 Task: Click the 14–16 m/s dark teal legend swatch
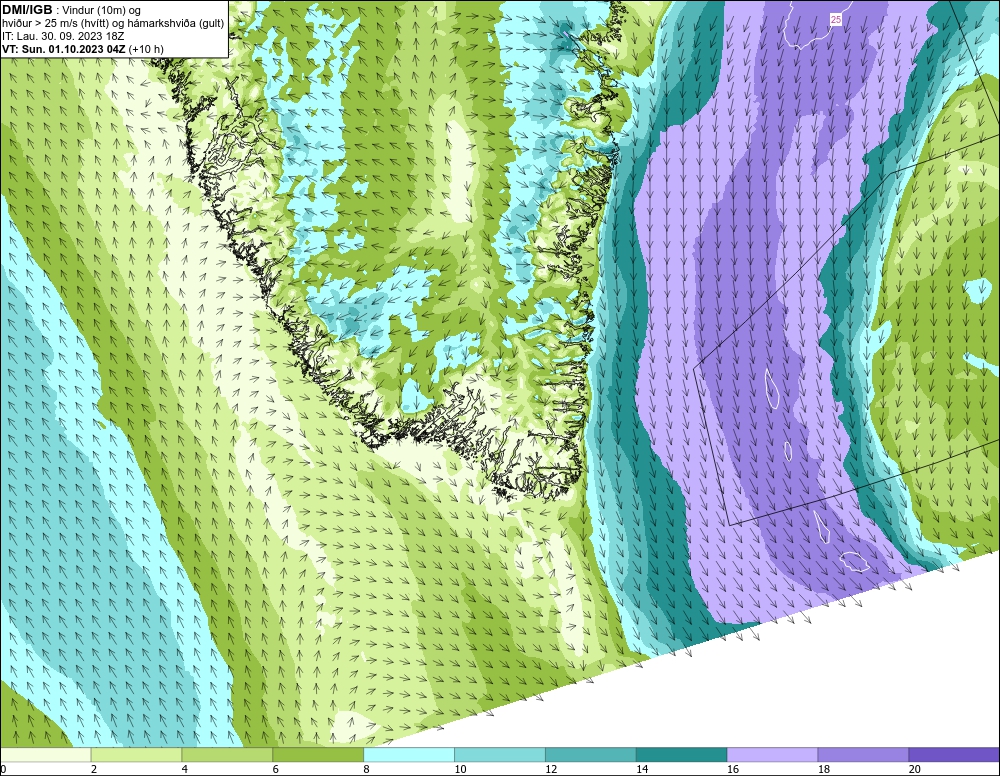pos(682,755)
